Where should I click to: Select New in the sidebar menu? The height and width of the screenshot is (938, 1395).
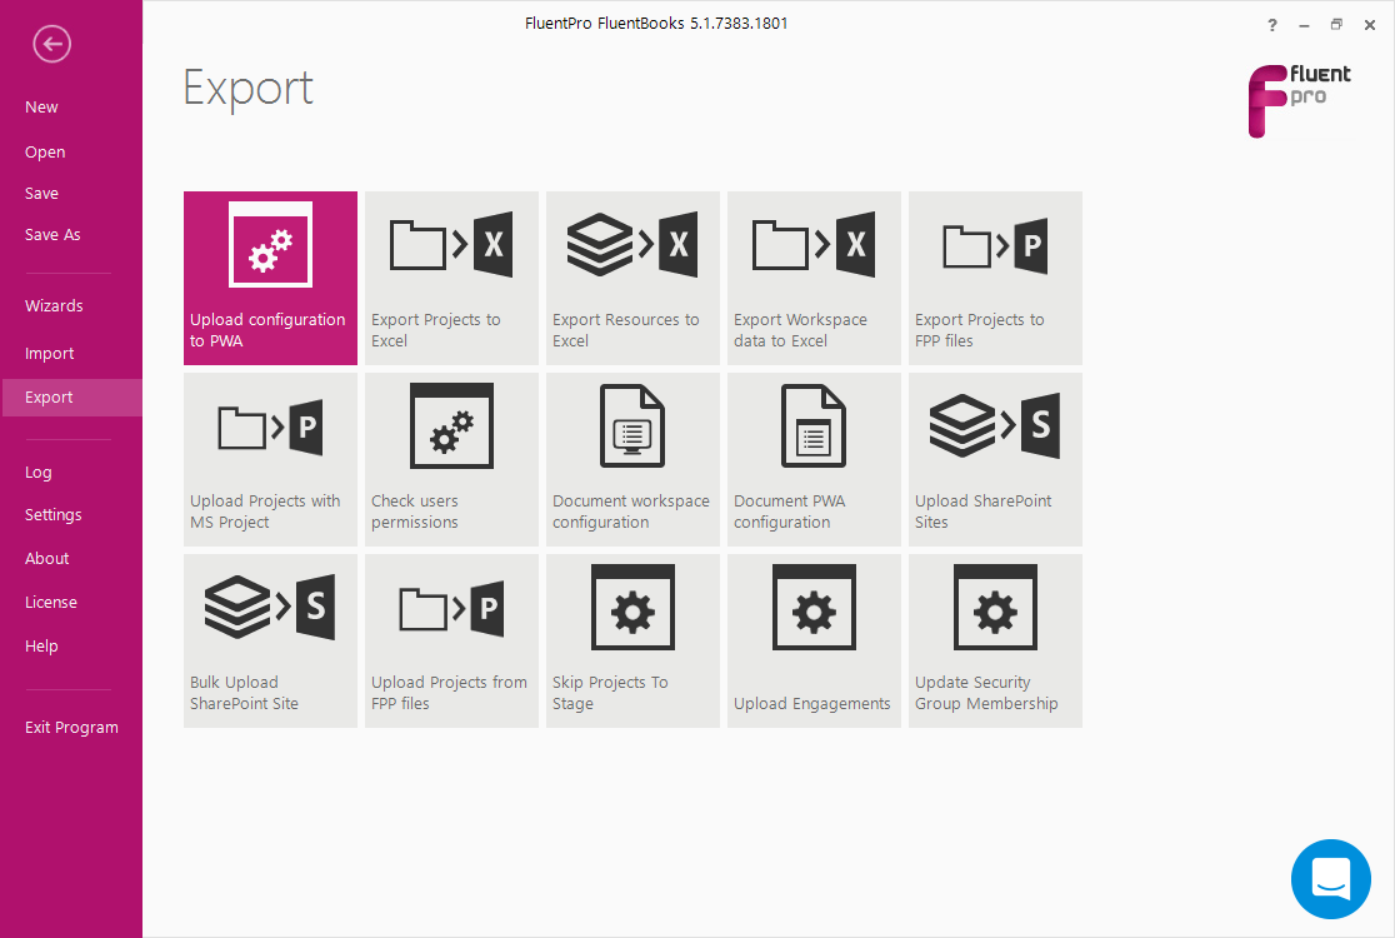[42, 107]
